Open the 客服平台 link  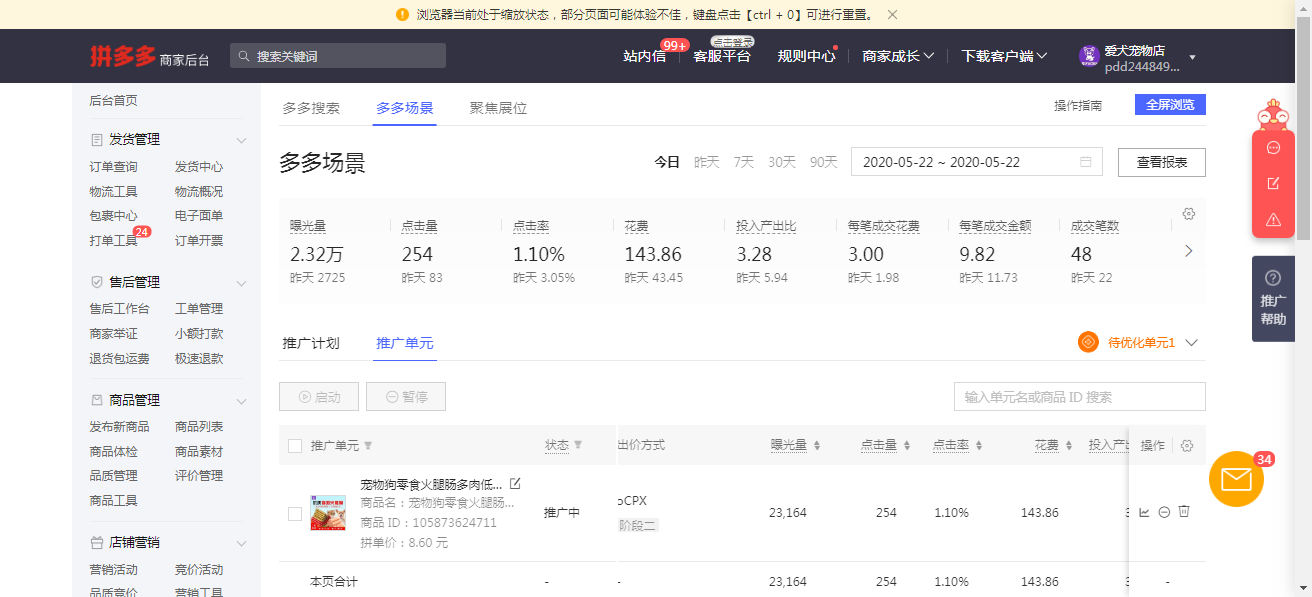(722, 56)
